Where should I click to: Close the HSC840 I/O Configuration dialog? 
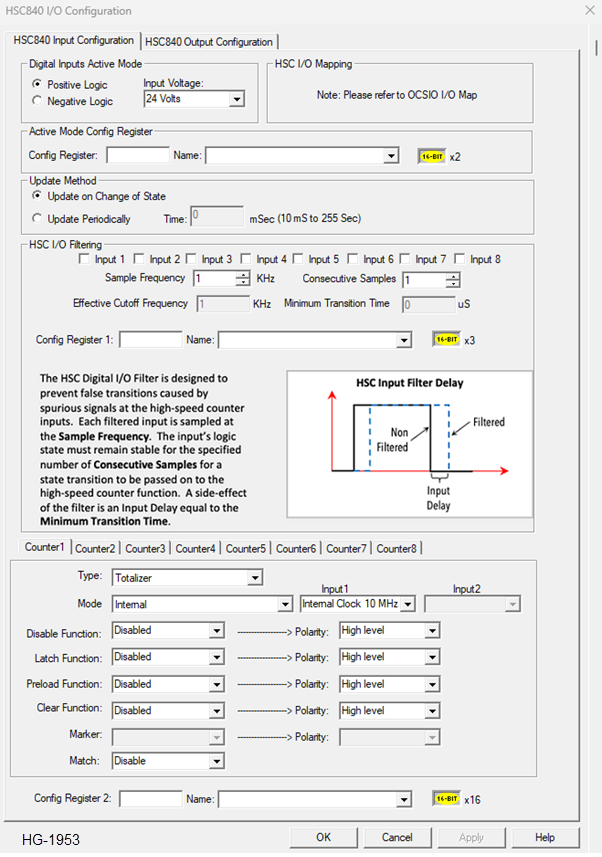pos(590,10)
